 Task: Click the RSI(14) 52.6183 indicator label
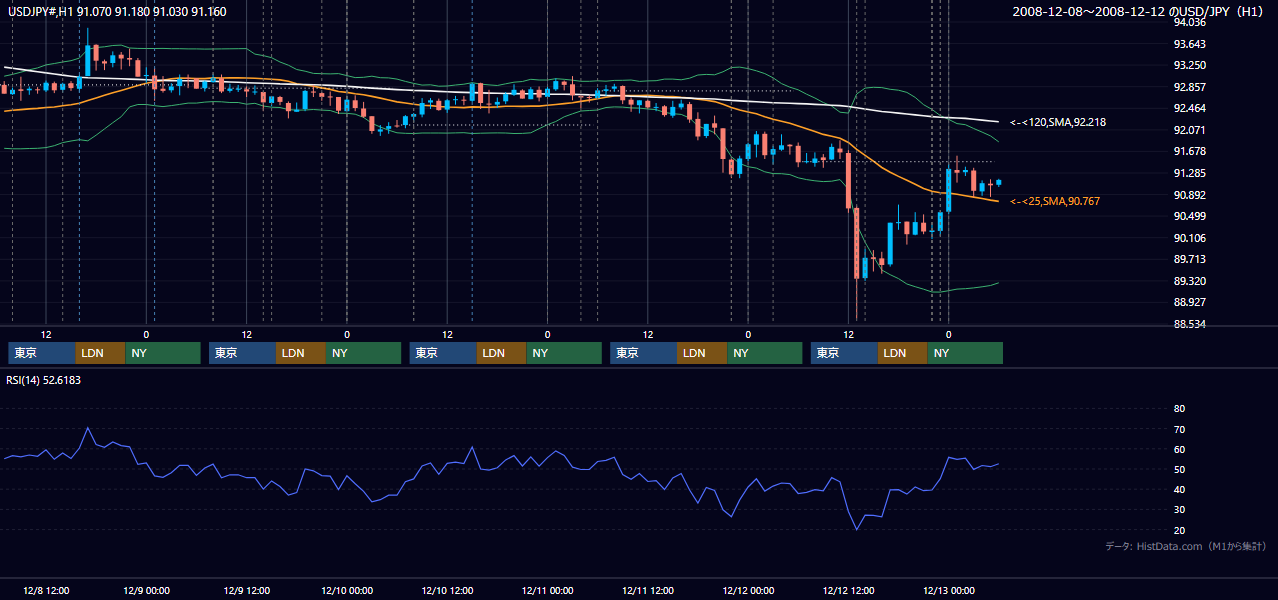(43, 380)
